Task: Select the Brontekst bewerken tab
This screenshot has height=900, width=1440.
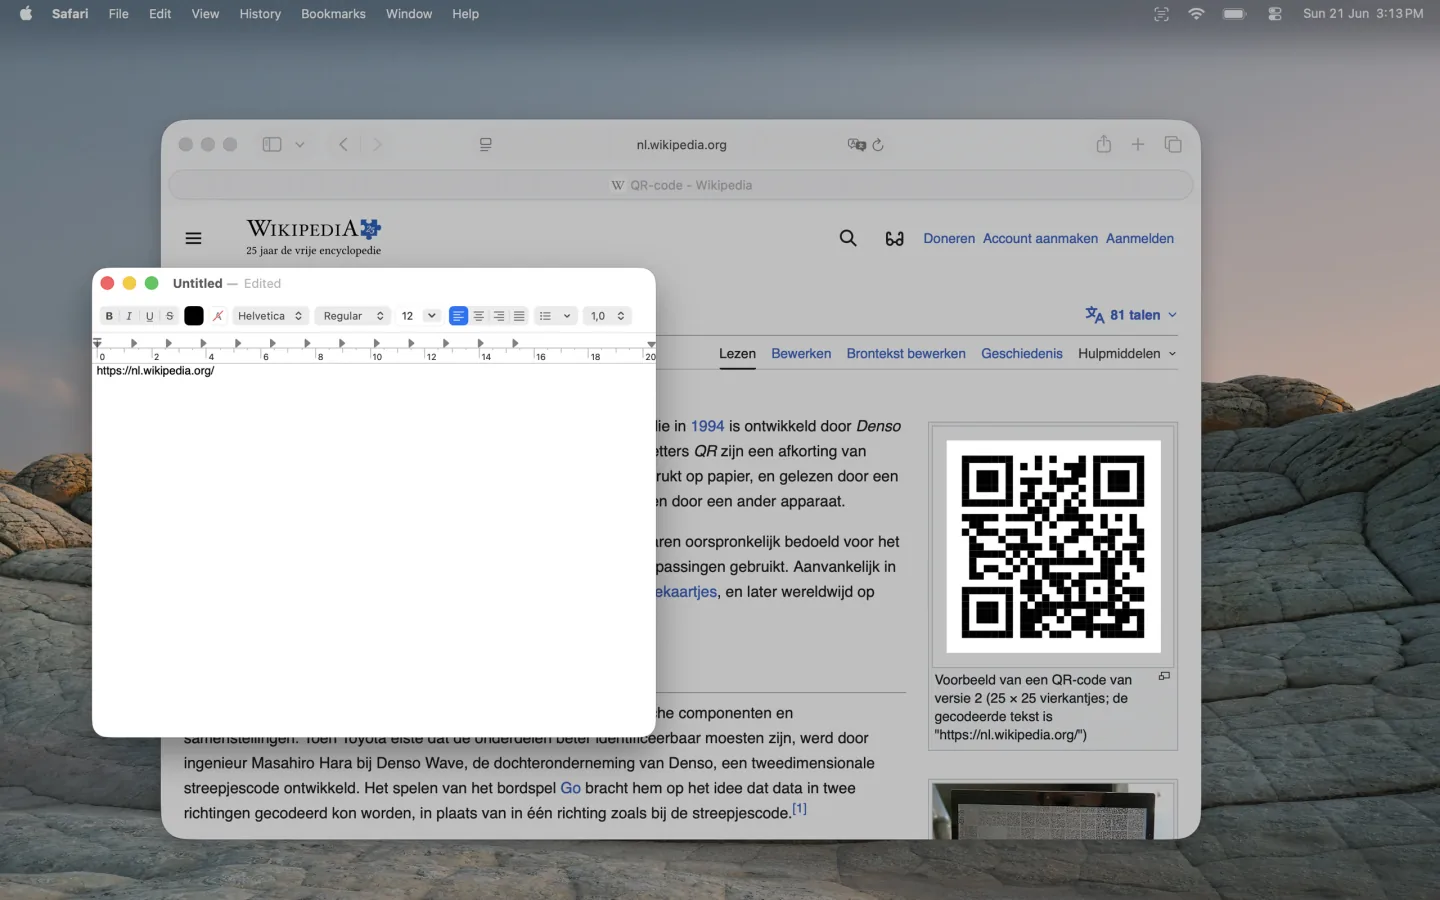Action: 906,354
